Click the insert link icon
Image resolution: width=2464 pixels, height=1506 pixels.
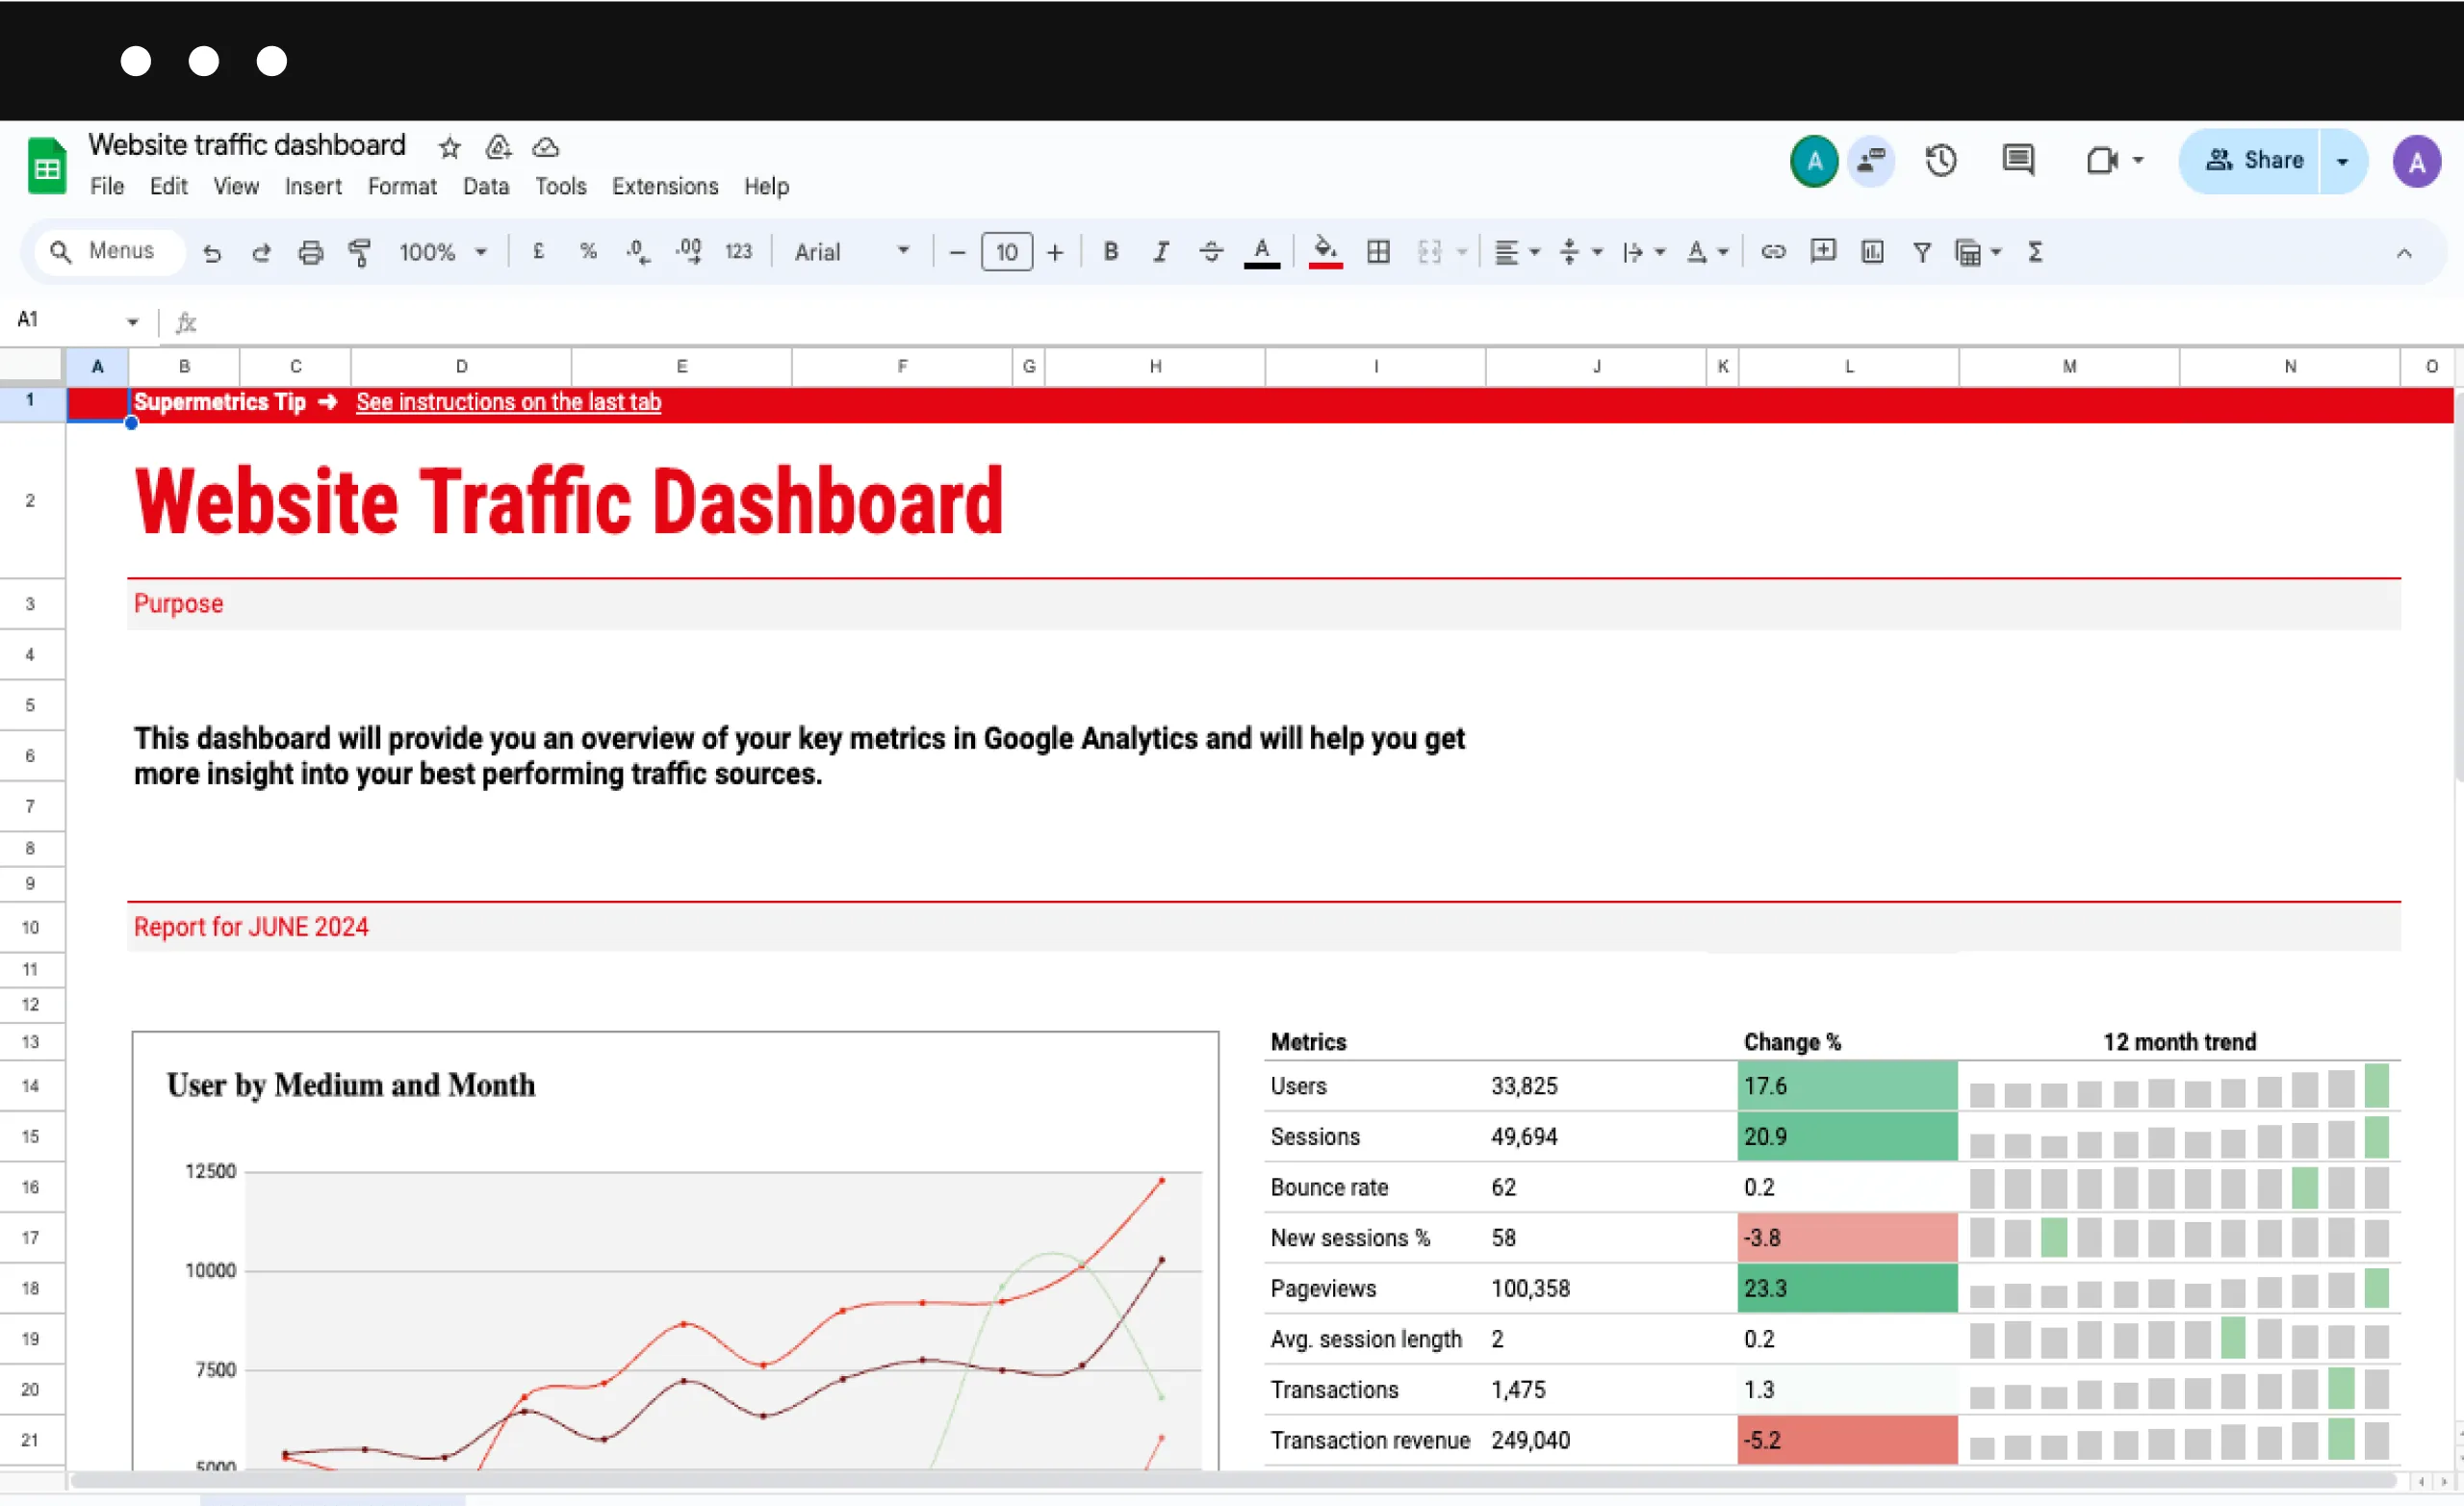pos(1773,252)
